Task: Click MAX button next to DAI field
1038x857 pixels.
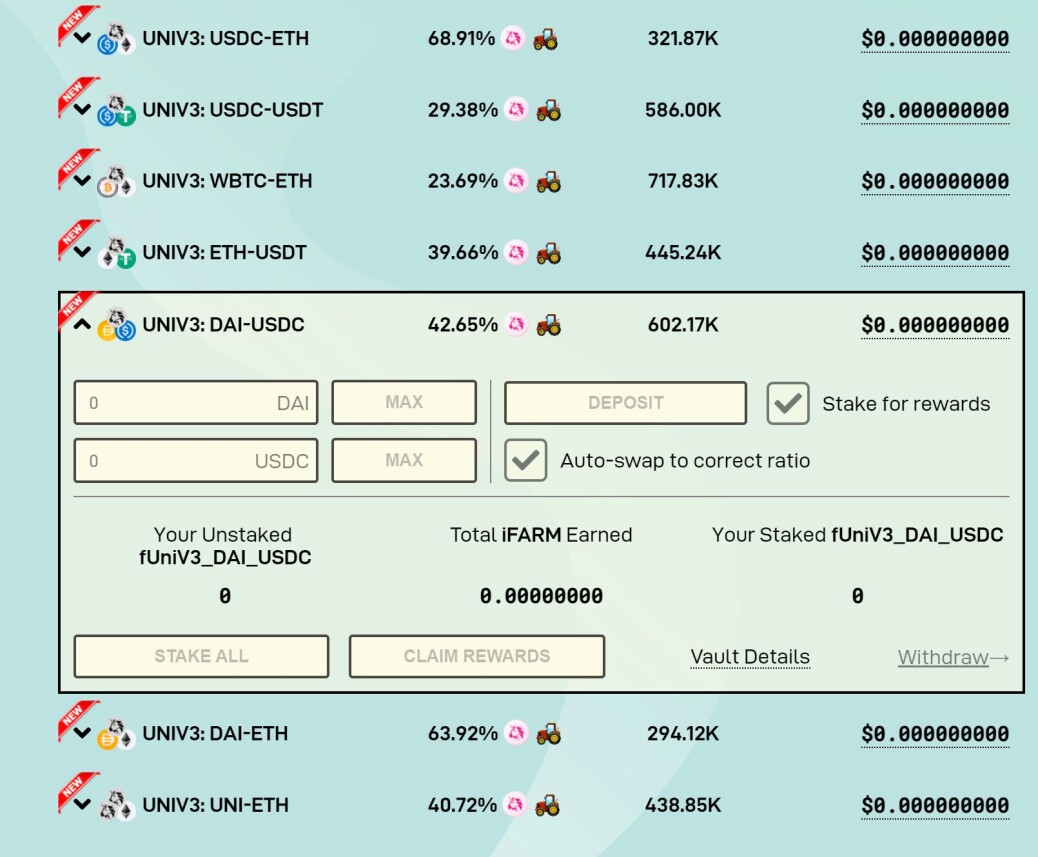Action: (404, 402)
